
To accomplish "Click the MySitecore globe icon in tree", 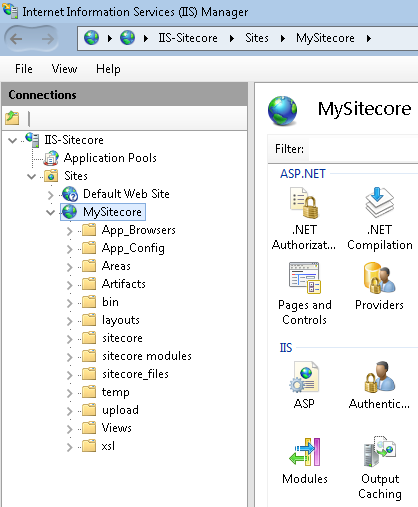I will click(70, 212).
